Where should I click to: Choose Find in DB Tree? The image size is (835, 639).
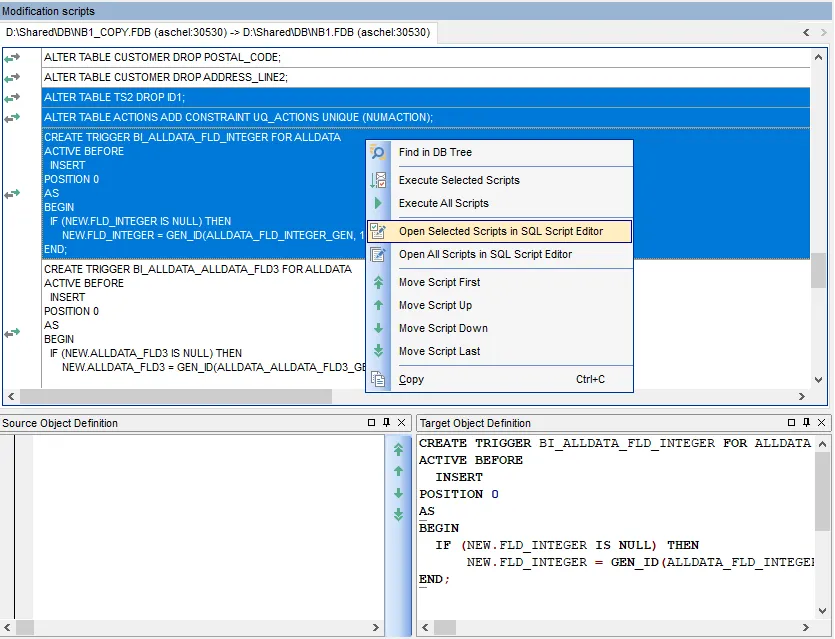click(500, 152)
